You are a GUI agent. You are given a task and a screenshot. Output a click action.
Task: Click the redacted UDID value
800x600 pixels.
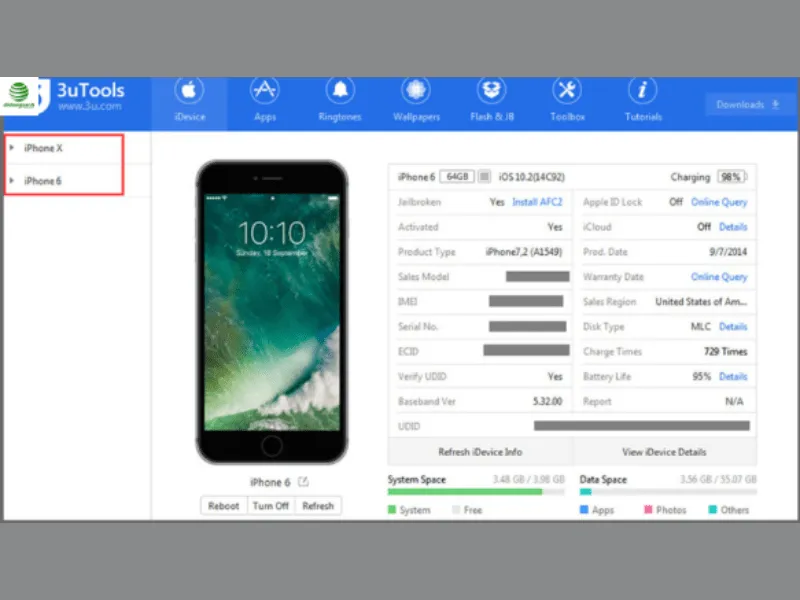point(642,426)
